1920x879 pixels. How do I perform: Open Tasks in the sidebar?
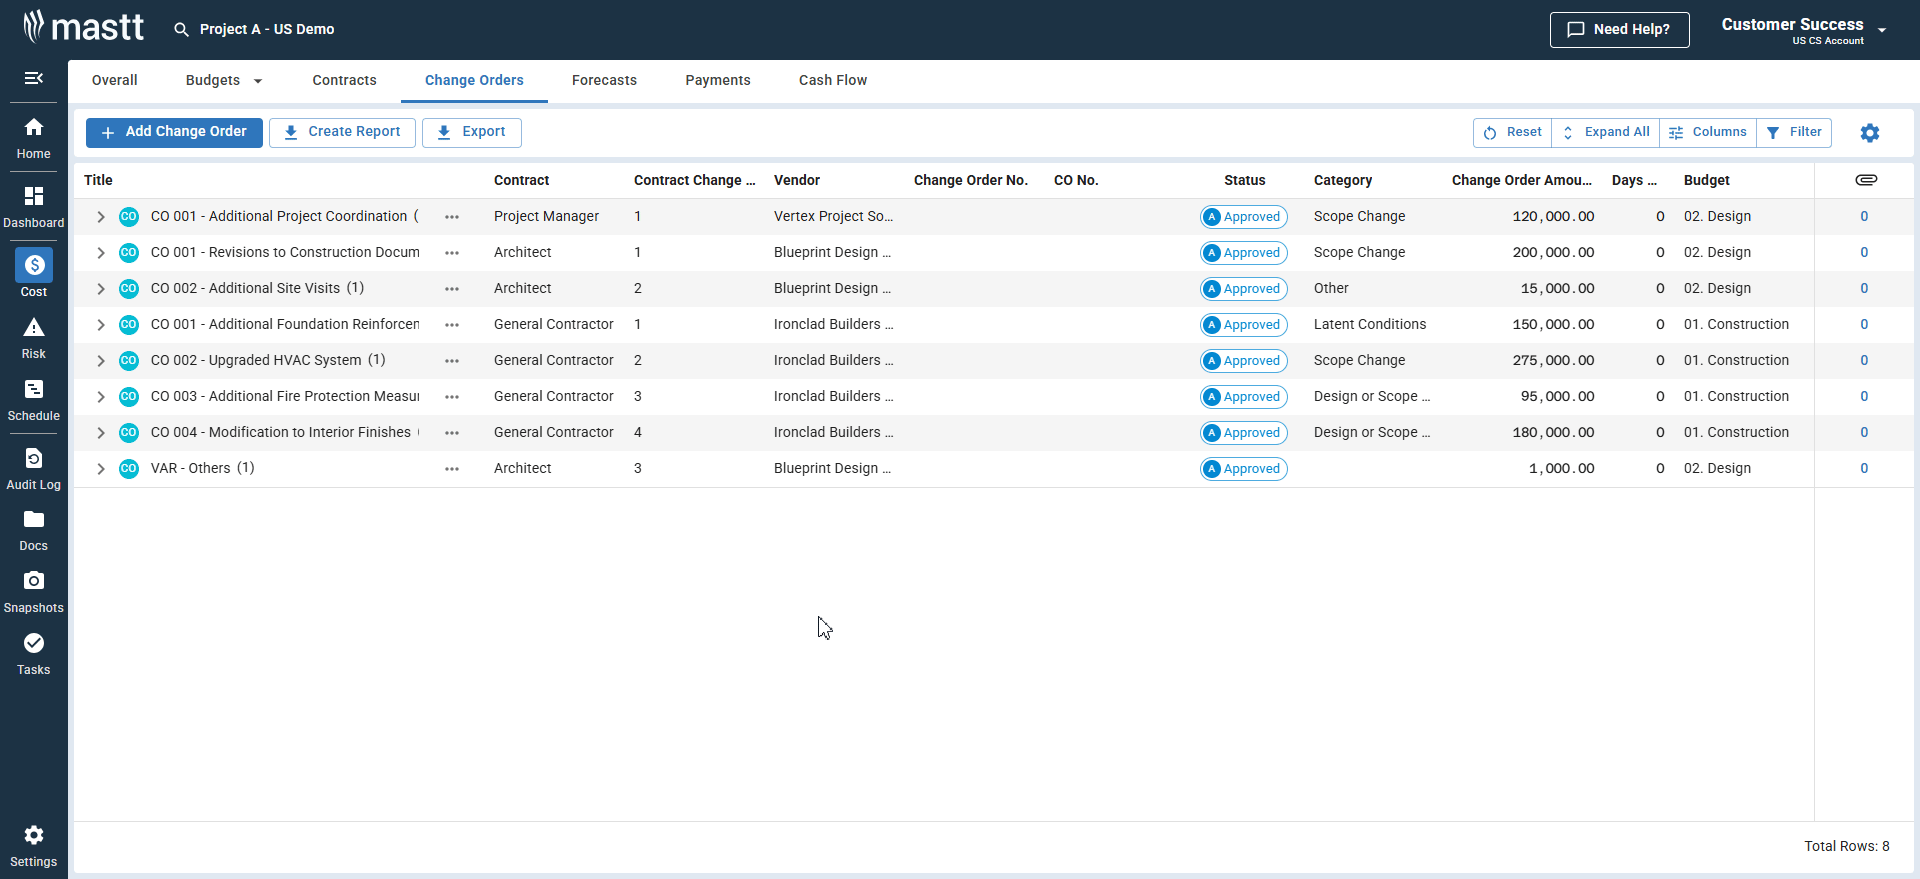click(x=33, y=654)
